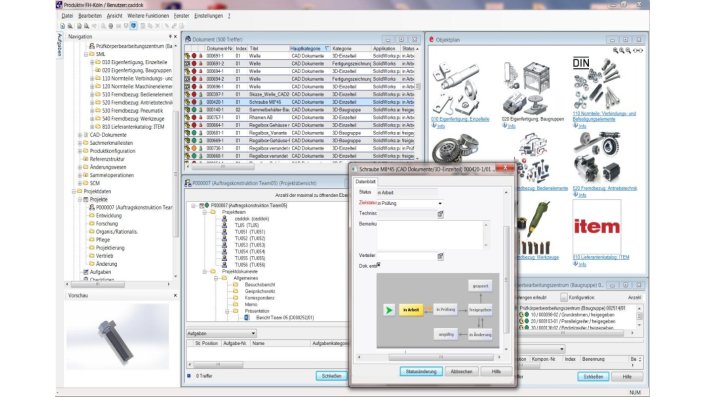Open the 010 Eigenfertigung Einzelteile link

[x=460, y=120]
